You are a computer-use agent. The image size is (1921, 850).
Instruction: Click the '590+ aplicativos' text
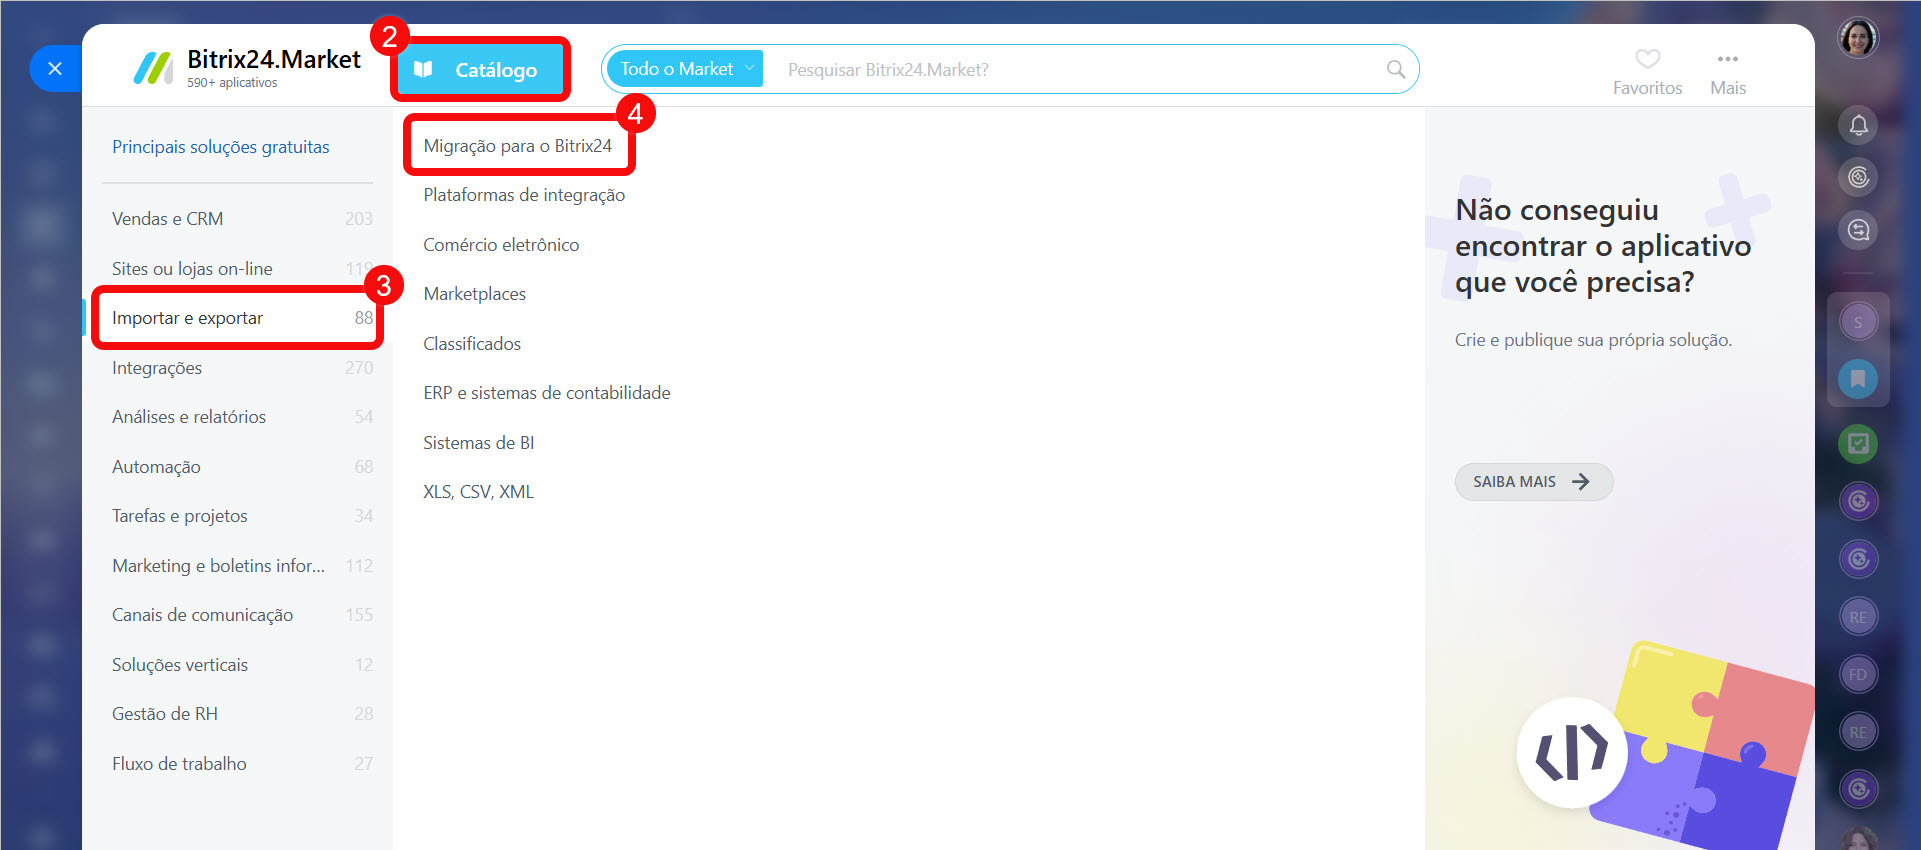[232, 83]
